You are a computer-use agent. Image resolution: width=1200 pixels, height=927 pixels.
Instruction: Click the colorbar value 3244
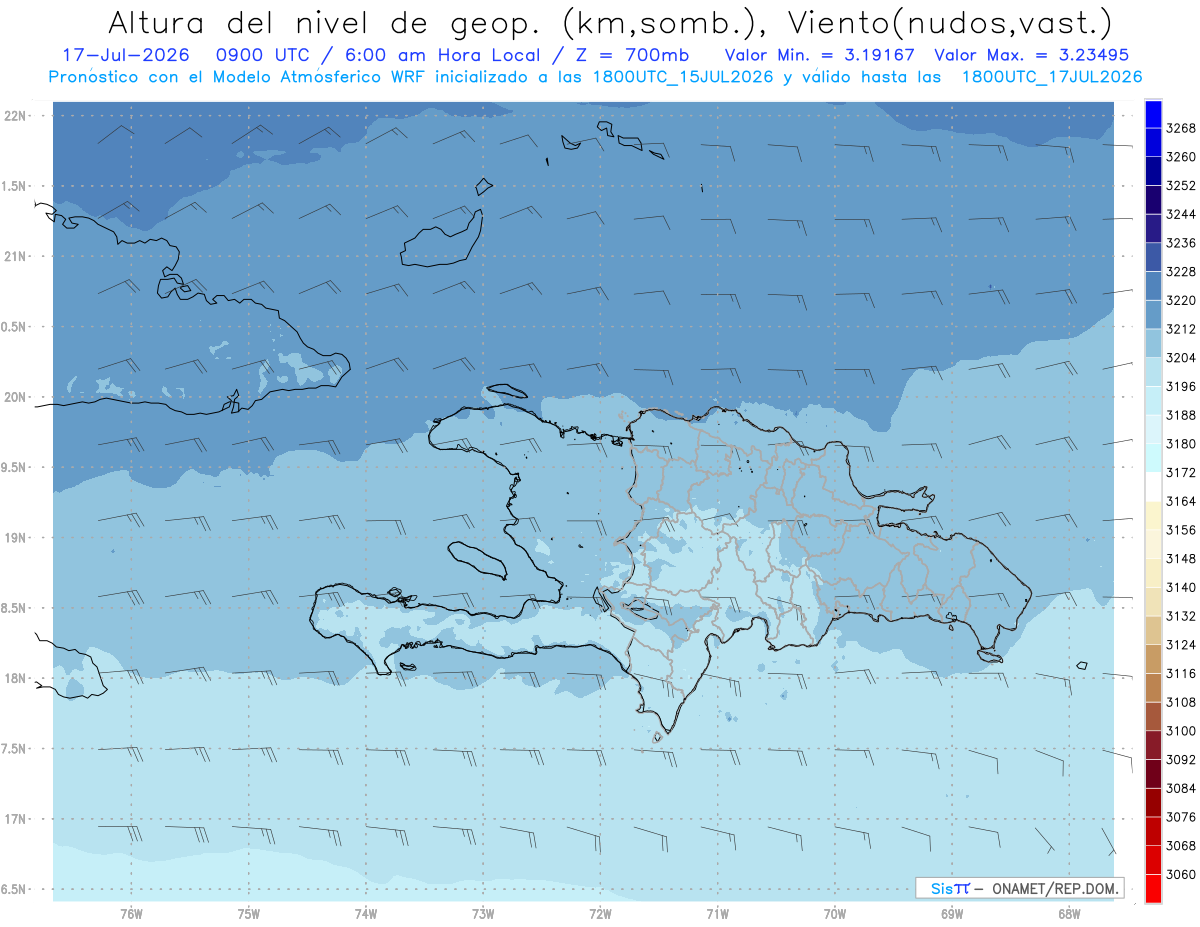coord(1181,214)
